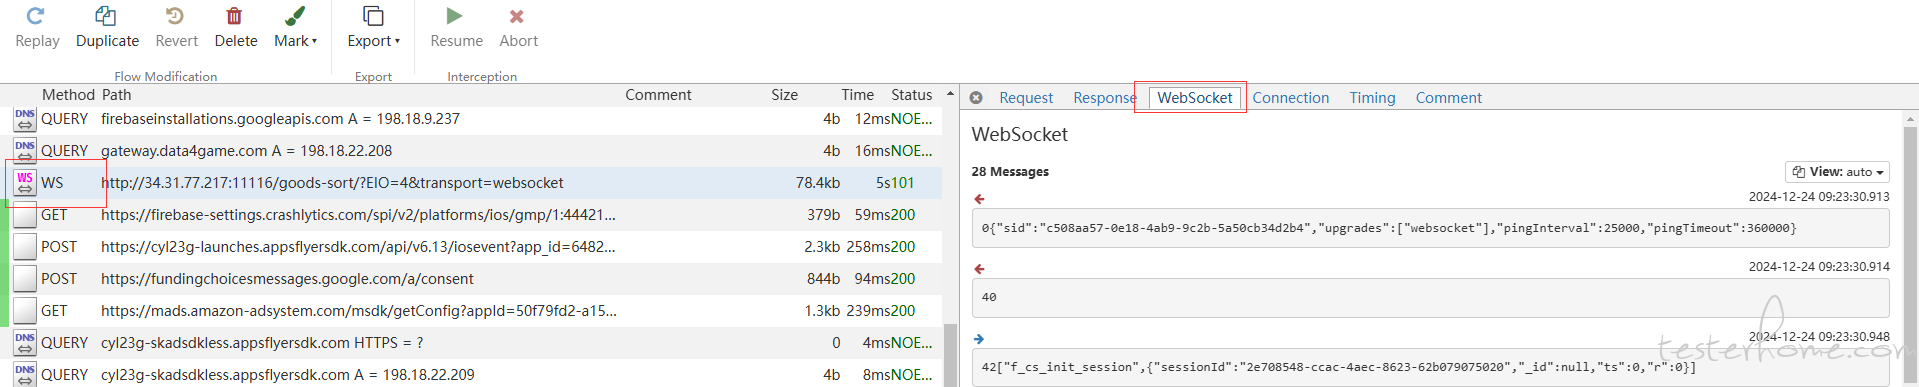1919x387 pixels.
Task: Select the WS websocket icon in flow list
Action: coord(25,183)
